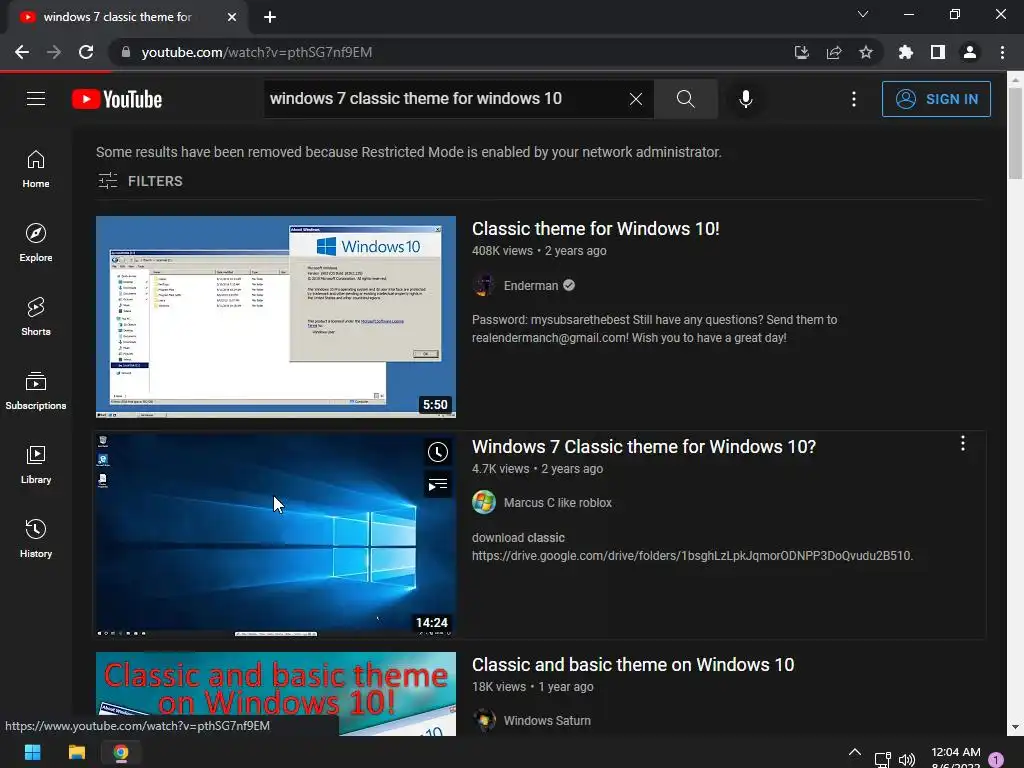
Task: Click '4.7K views' text under Marcus video
Action: point(500,469)
